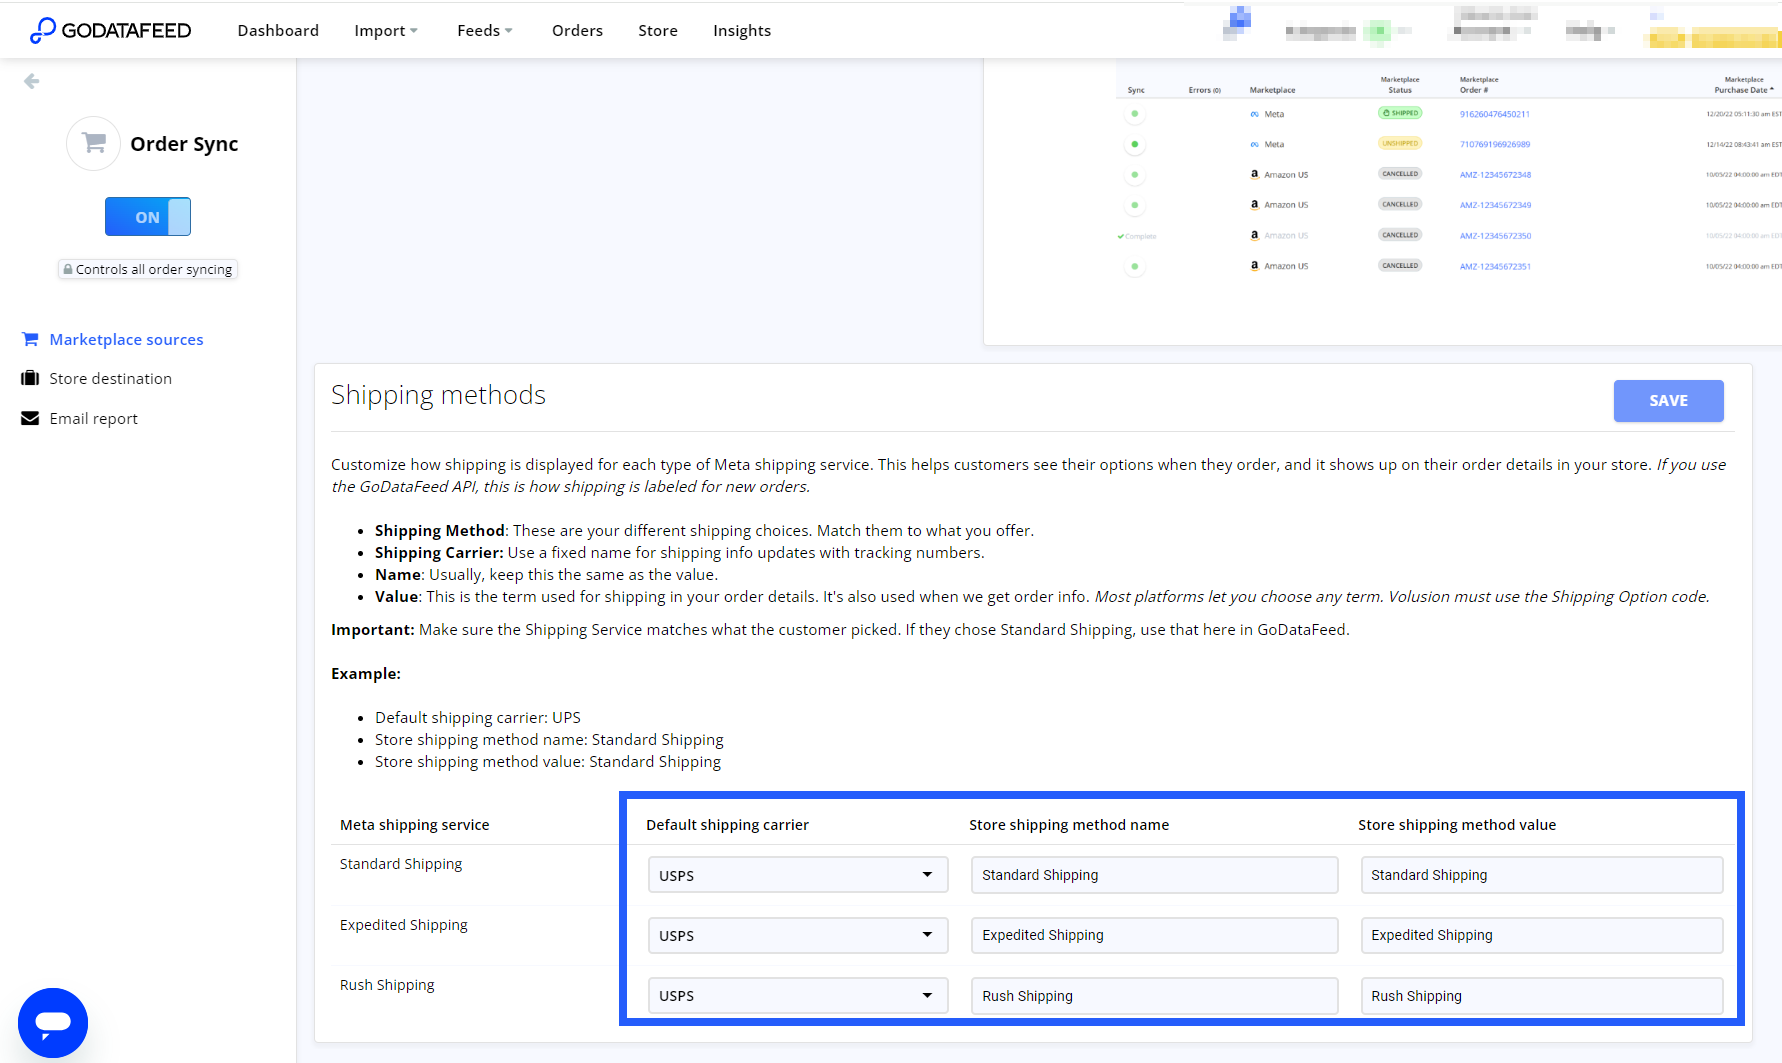Open carrier dropdown for Expedited Shipping
This screenshot has width=1782, height=1063.
797,935
